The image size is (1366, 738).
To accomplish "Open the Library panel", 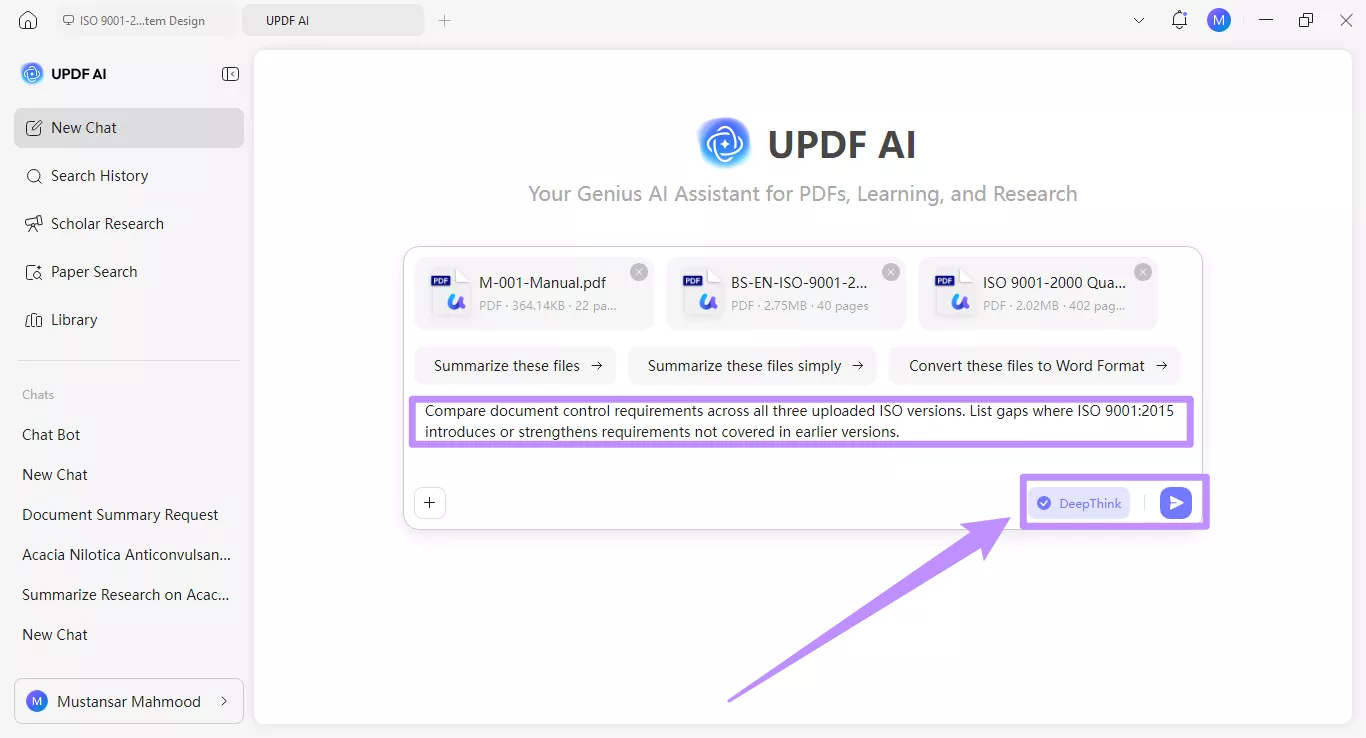I will pyautogui.click(x=73, y=319).
